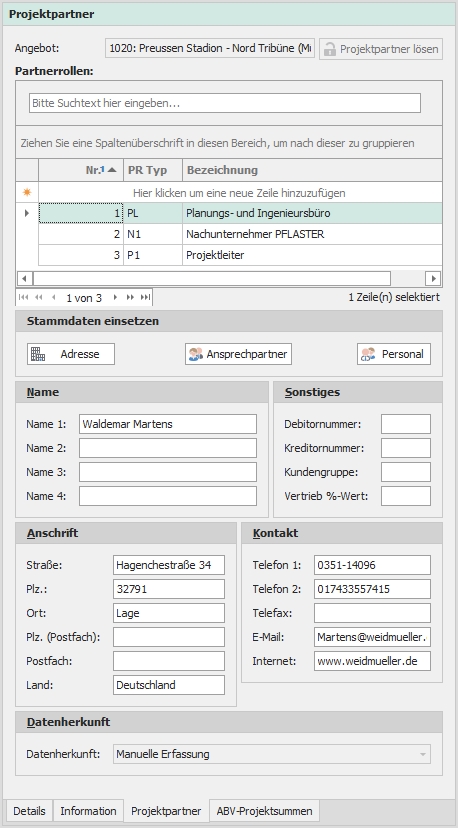Viewport: 458px width, 828px height.
Task: Click the Telefon 2 field
Action: (x=372, y=589)
